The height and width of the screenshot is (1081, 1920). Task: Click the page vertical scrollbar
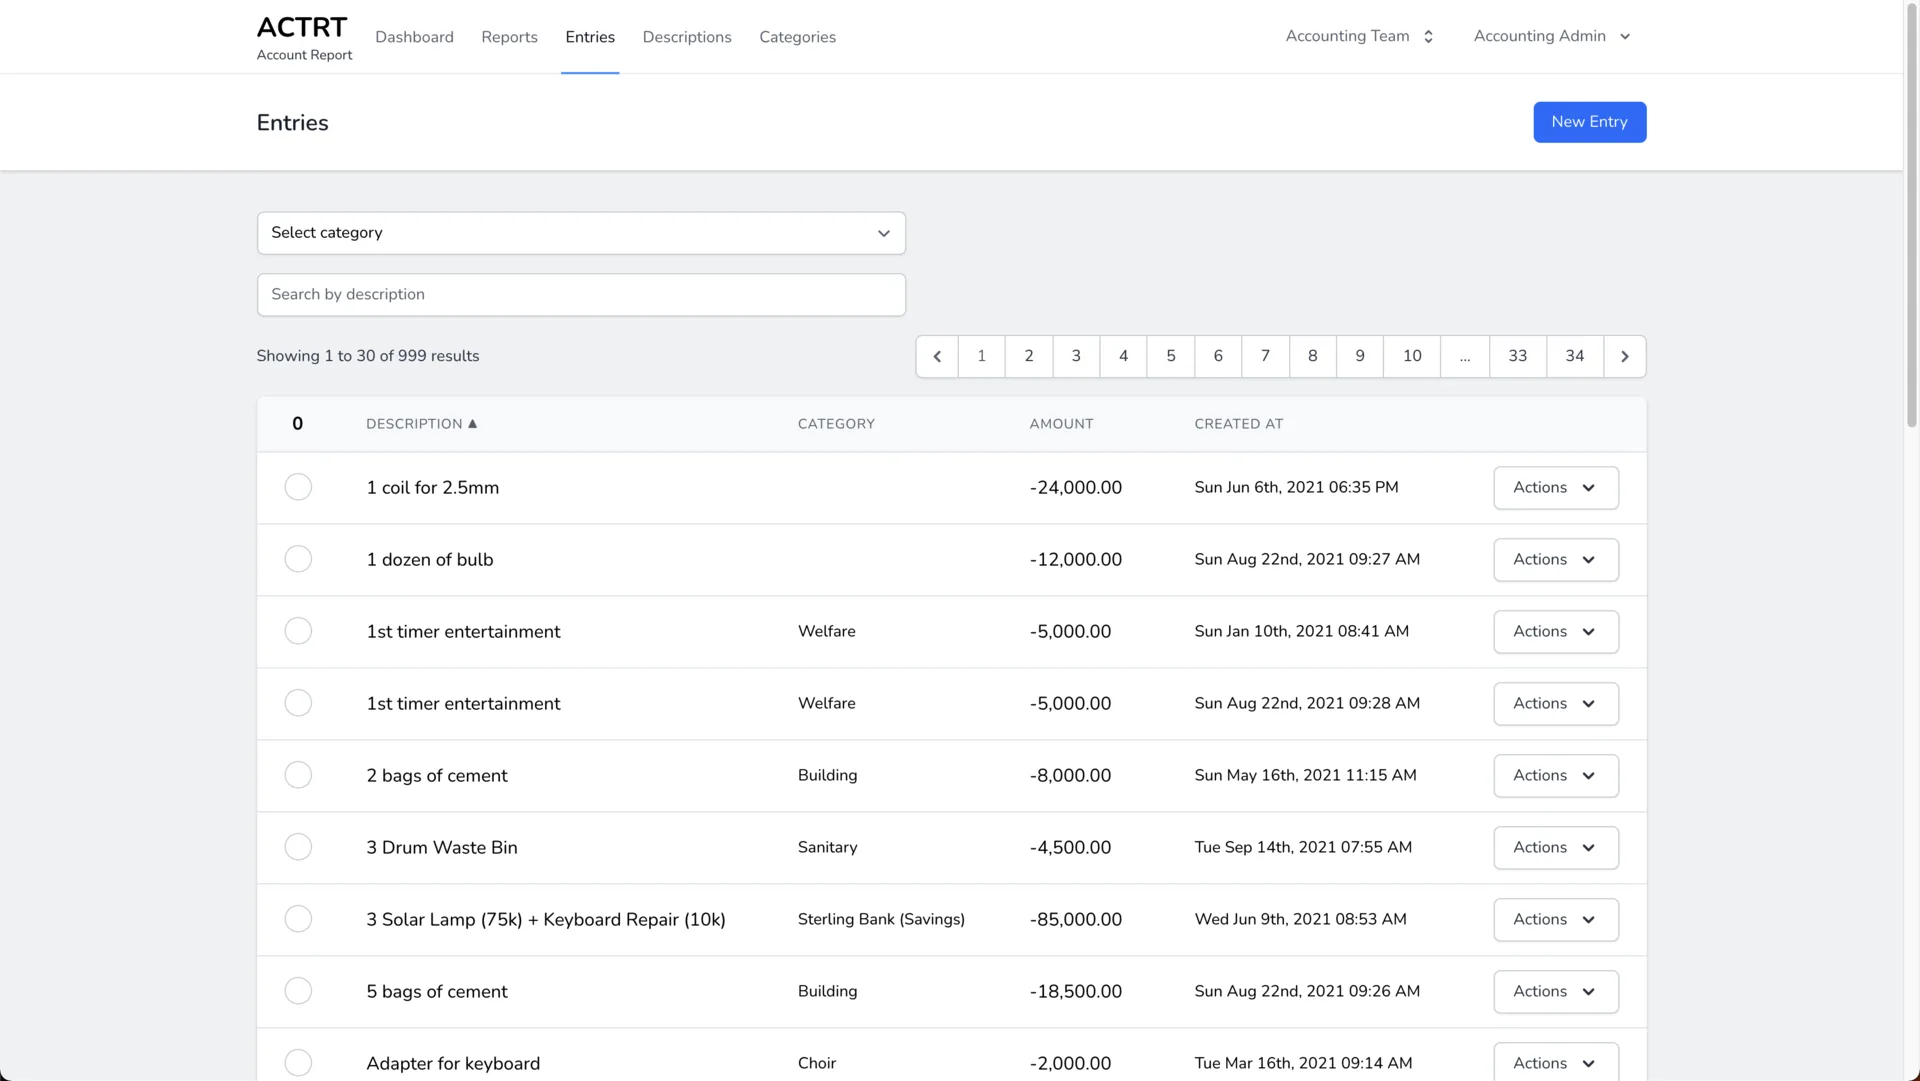1912,216
